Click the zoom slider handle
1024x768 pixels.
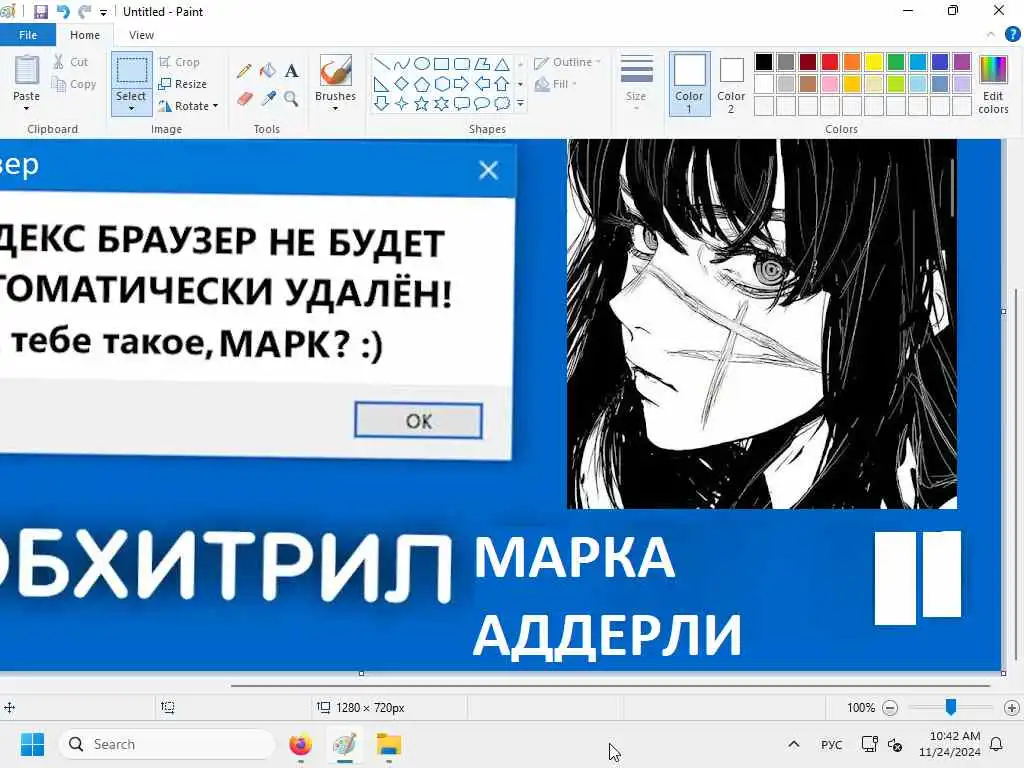coord(951,707)
